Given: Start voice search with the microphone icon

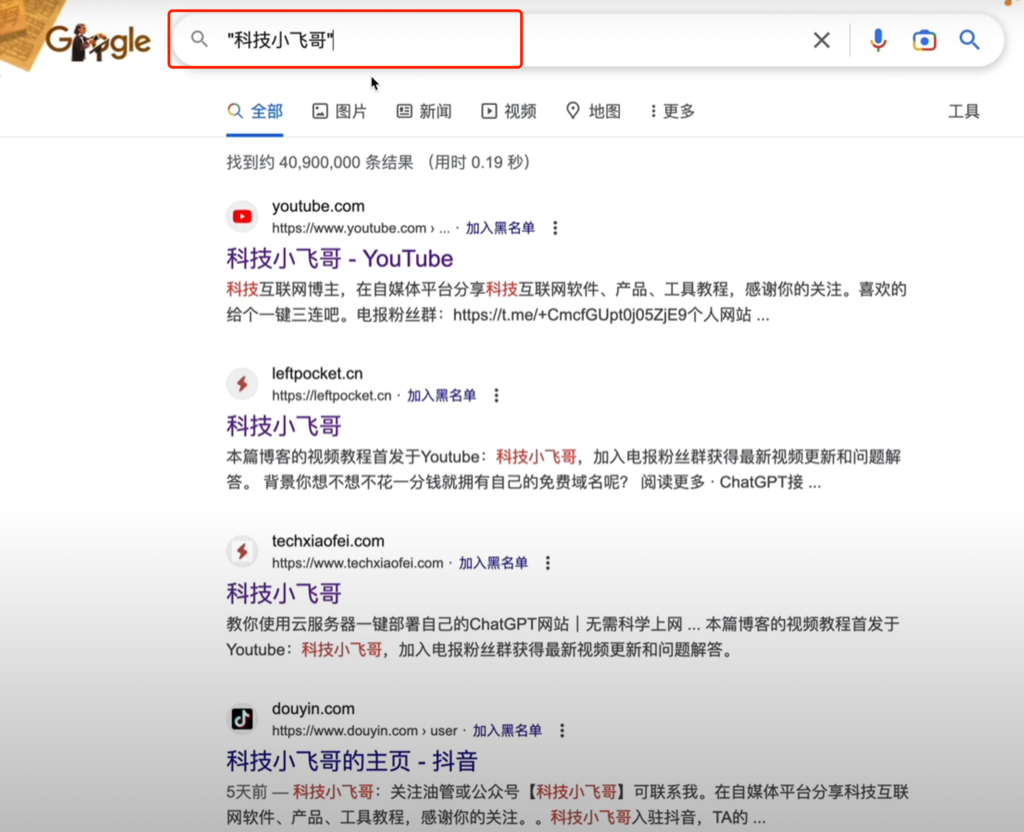Looking at the screenshot, I should [878, 40].
